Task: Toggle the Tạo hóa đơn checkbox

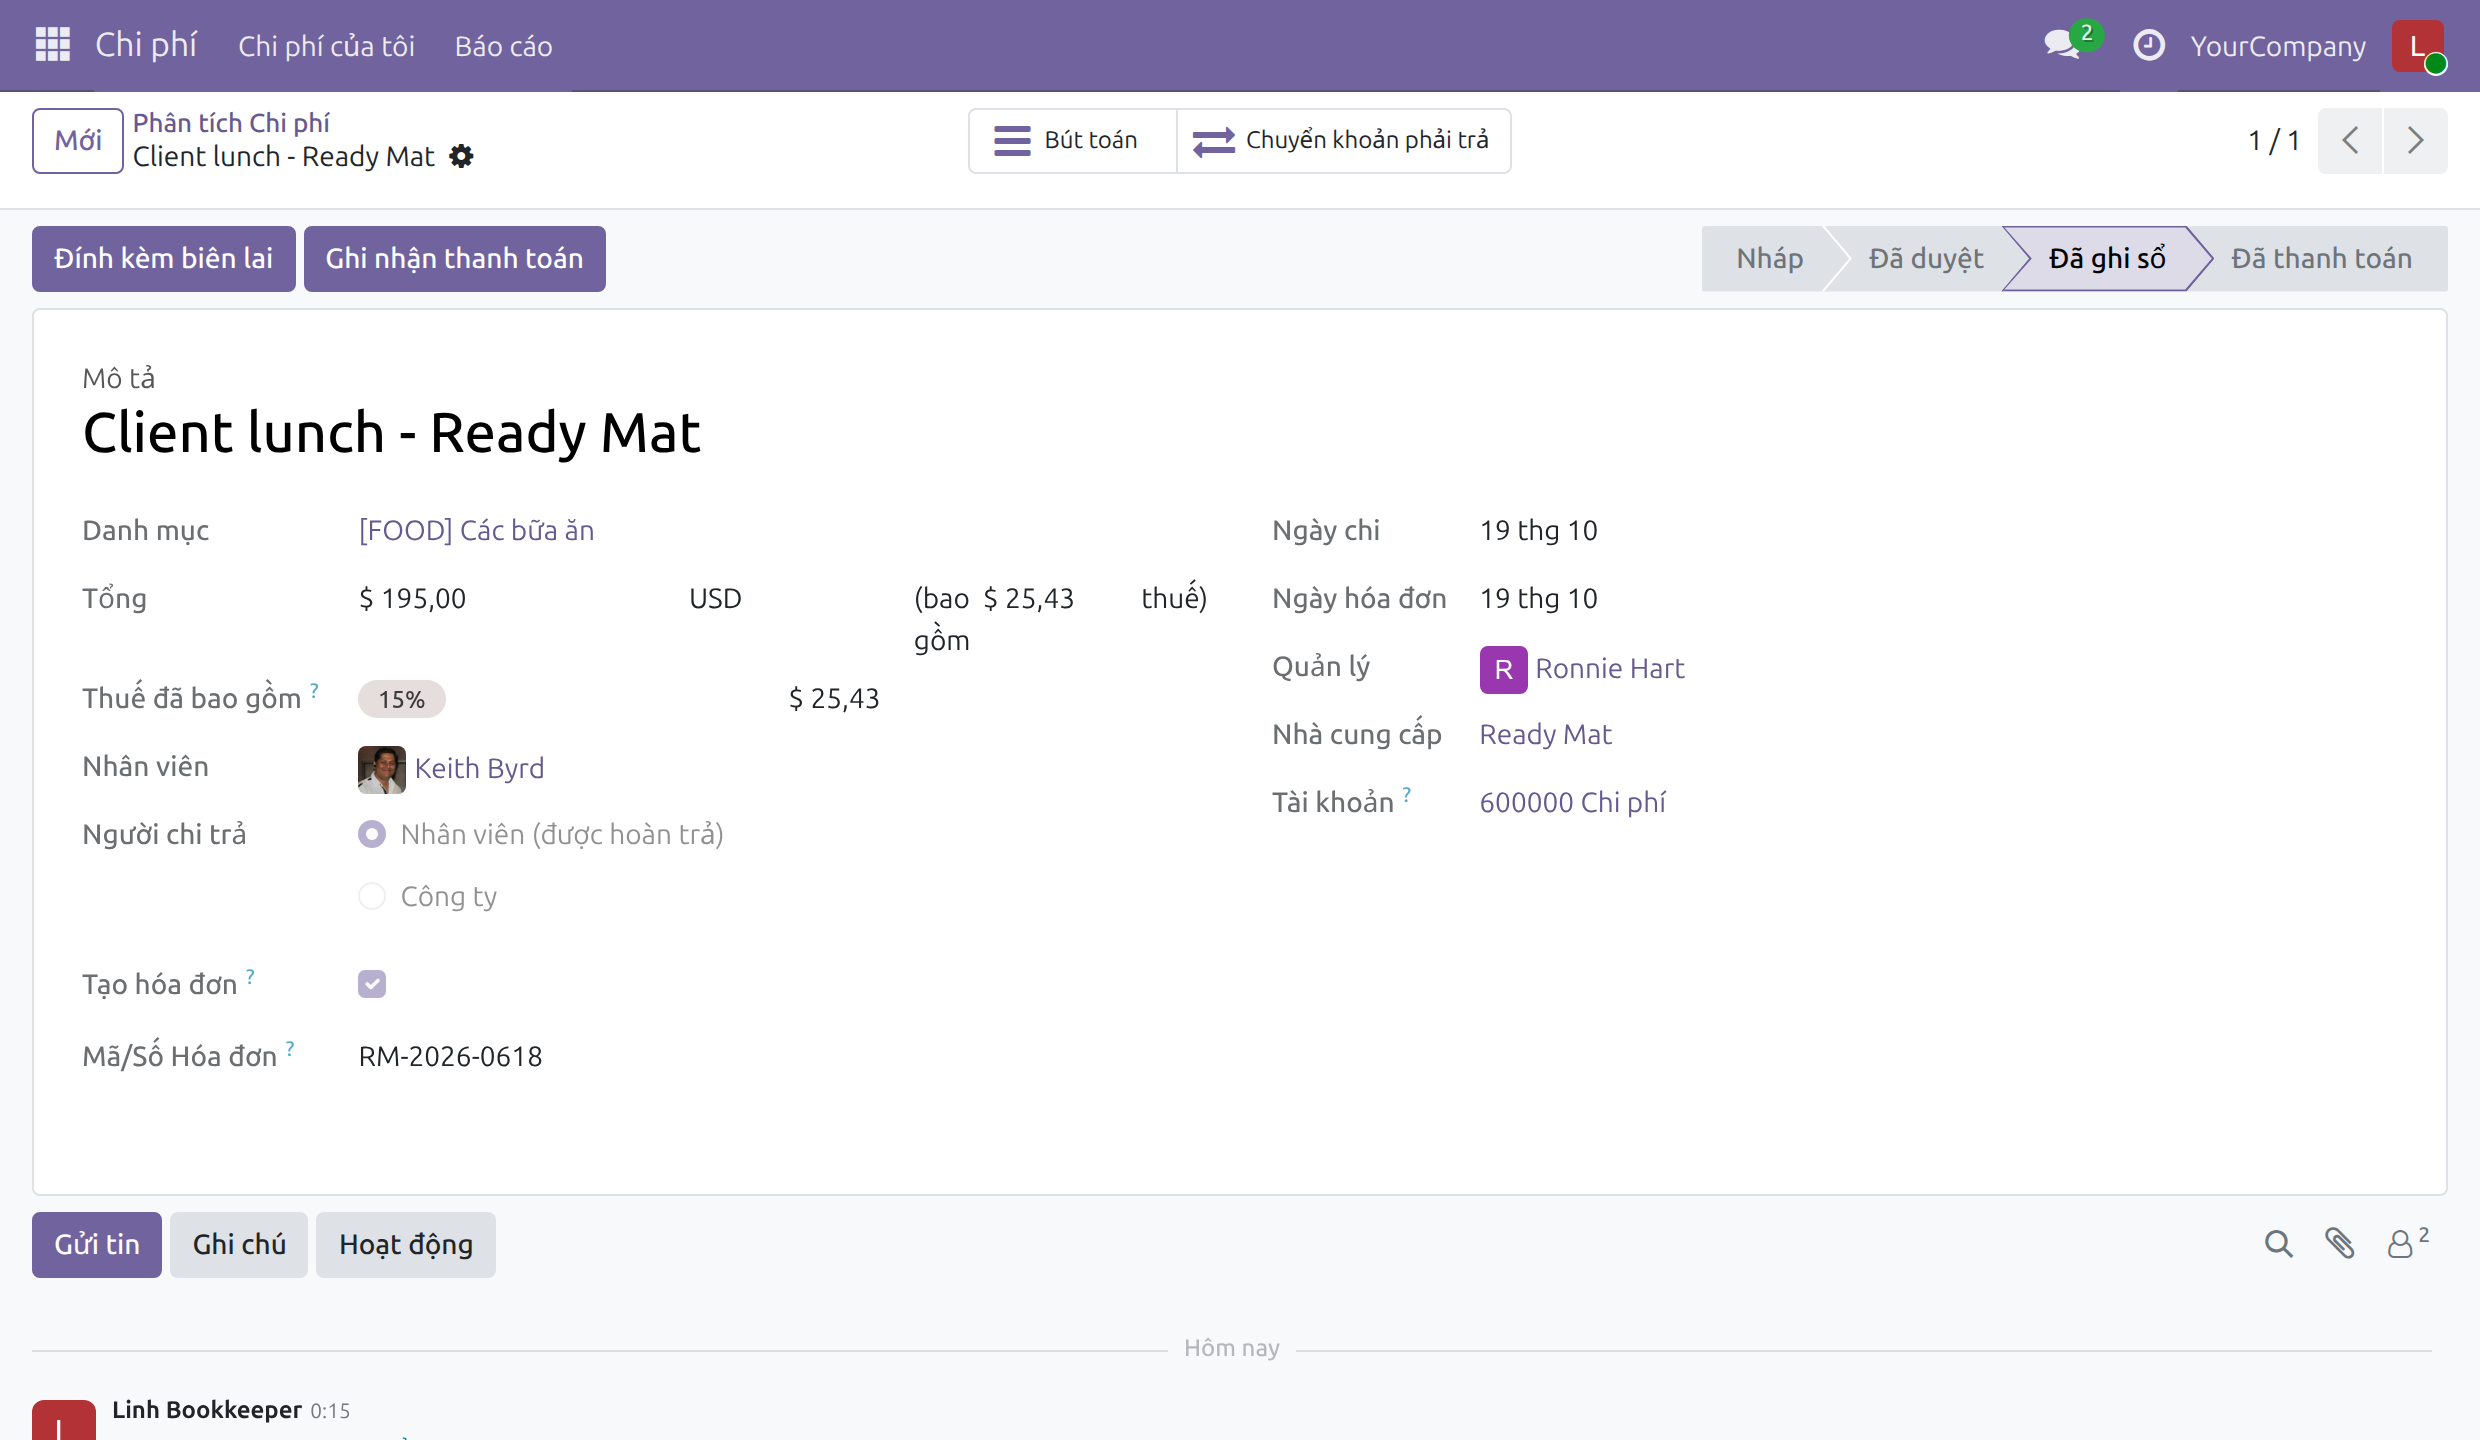Action: click(372, 984)
